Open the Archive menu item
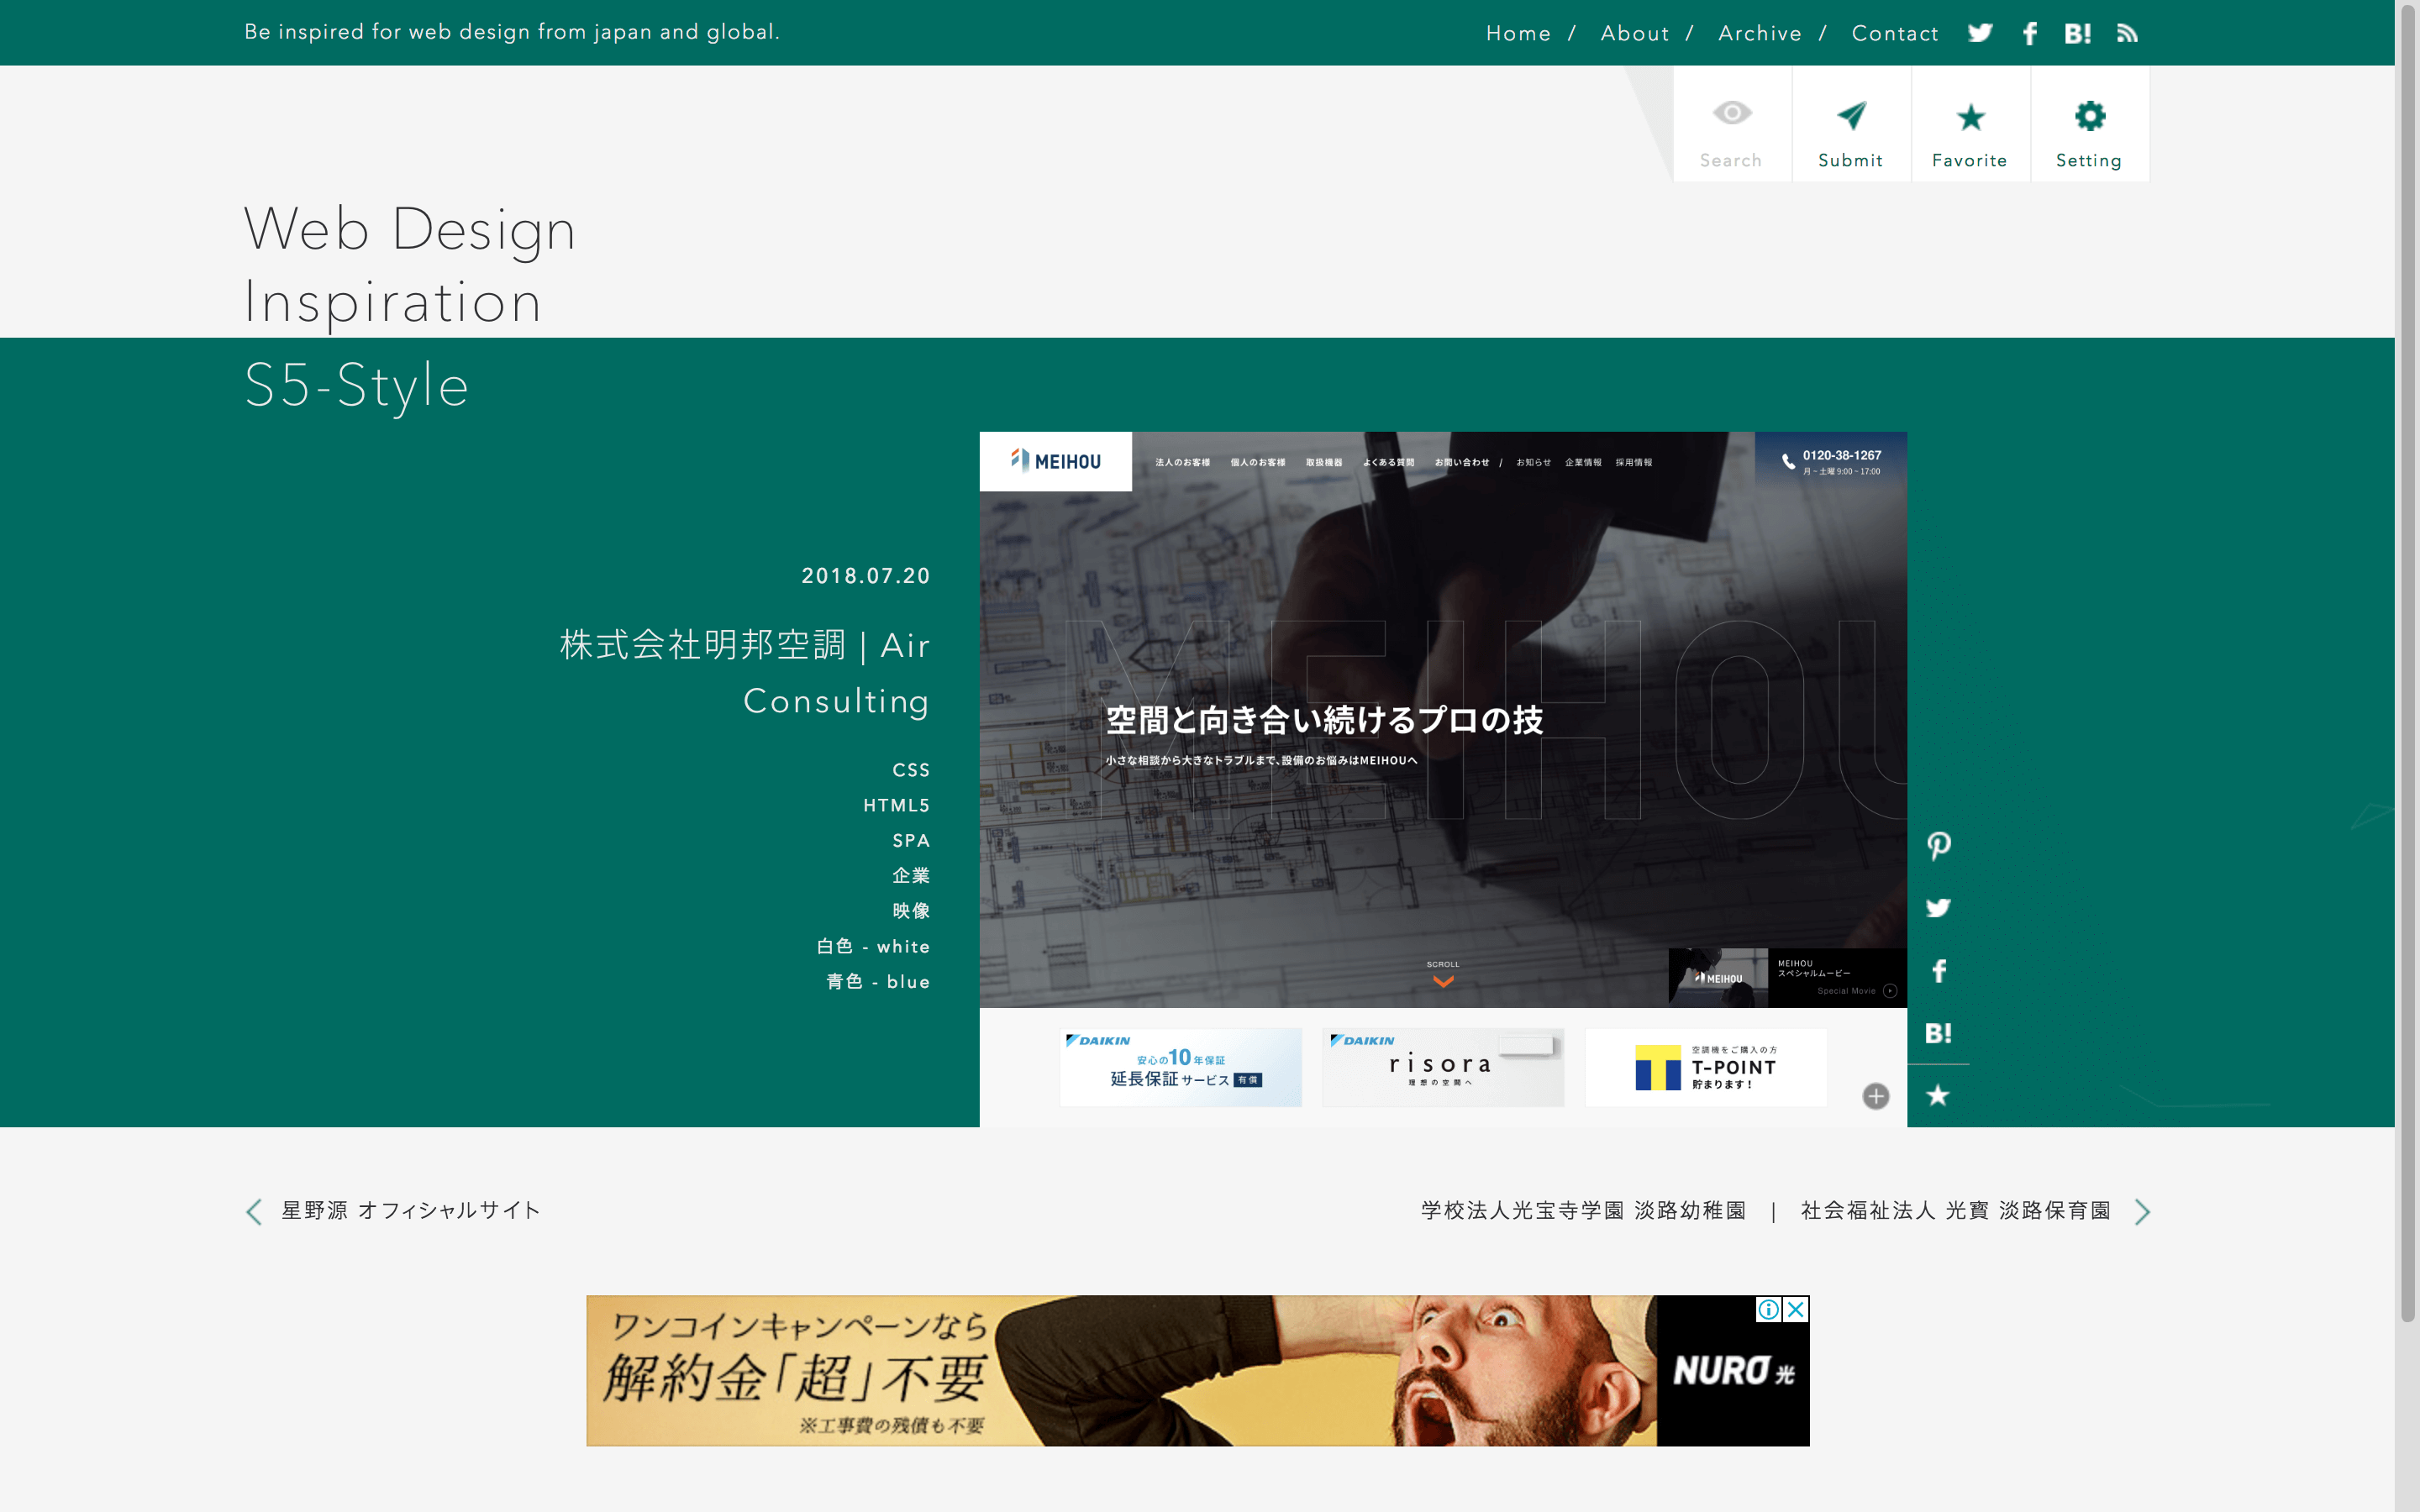2420x1512 pixels. pyautogui.click(x=1760, y=33)
